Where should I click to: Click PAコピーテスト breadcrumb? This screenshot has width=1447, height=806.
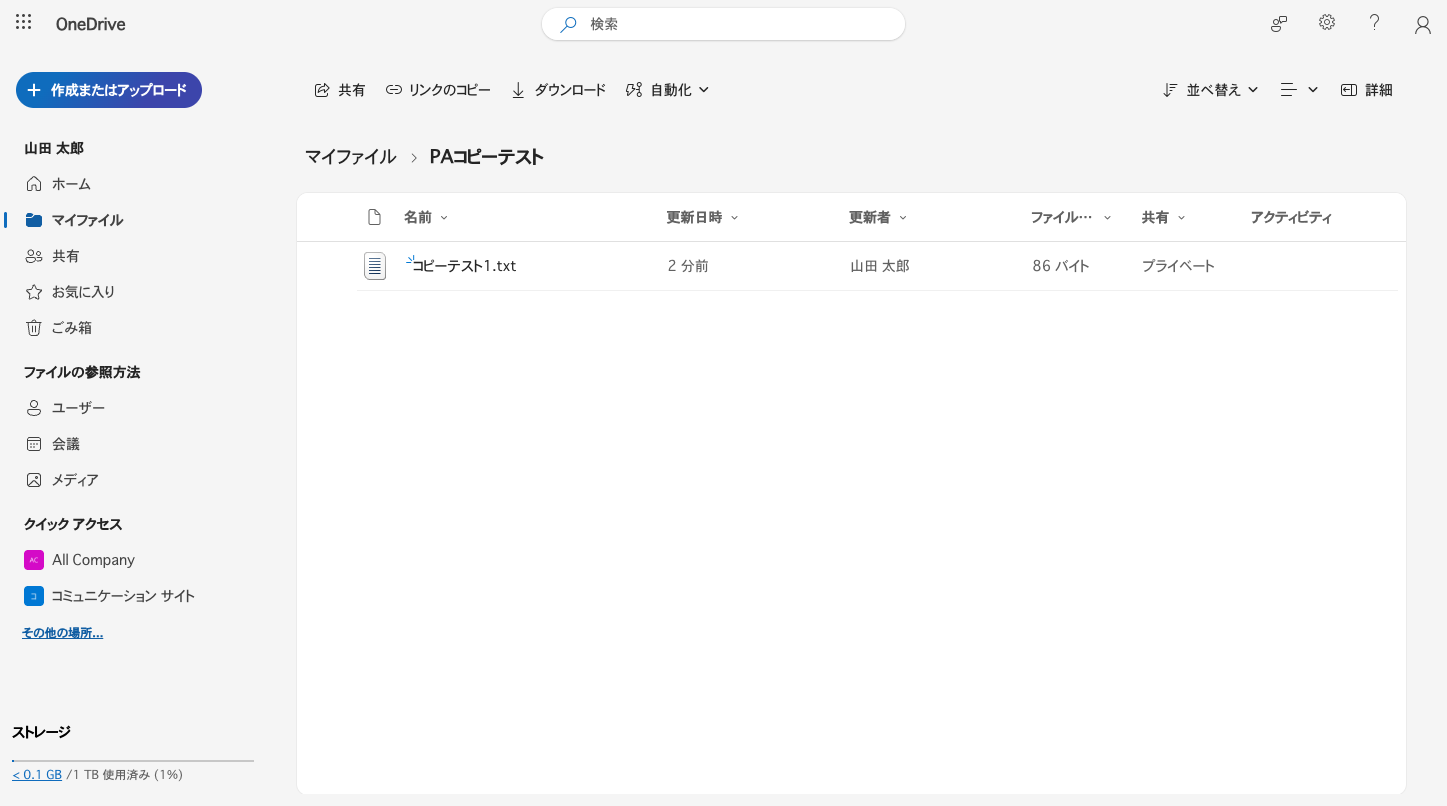[486, 157]
